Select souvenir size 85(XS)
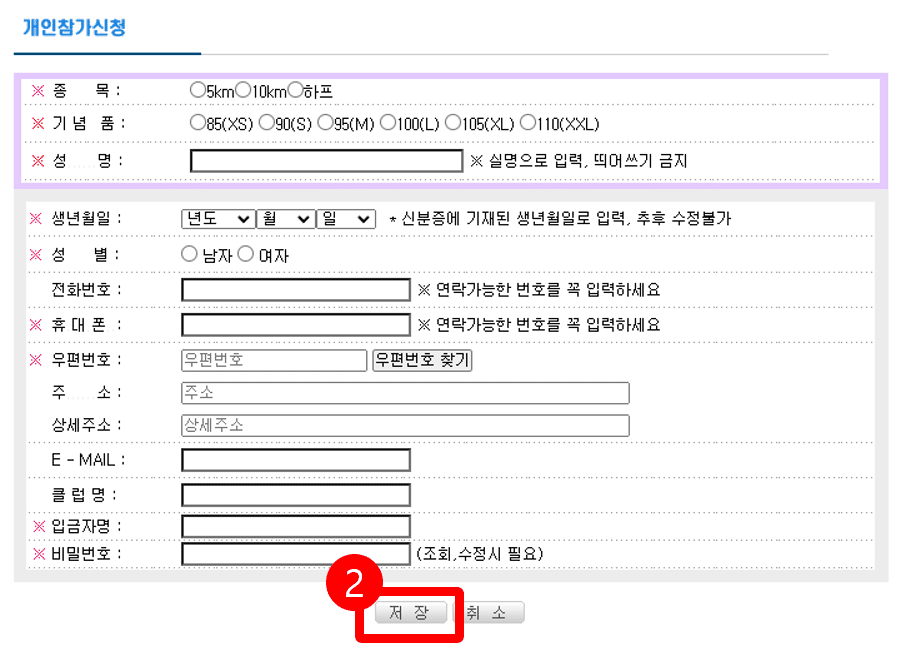The image size is (901, 651). coord(195,122)
